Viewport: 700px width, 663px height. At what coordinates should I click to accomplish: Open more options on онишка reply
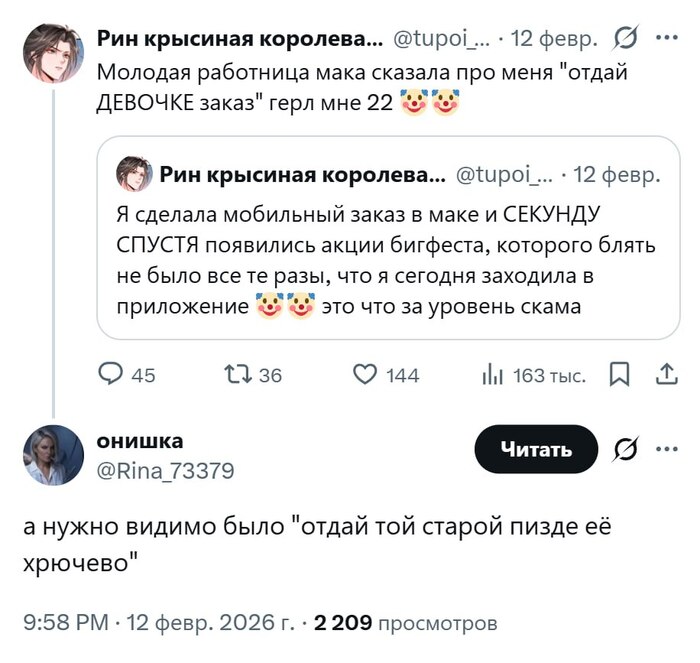[x=665, y=449]
